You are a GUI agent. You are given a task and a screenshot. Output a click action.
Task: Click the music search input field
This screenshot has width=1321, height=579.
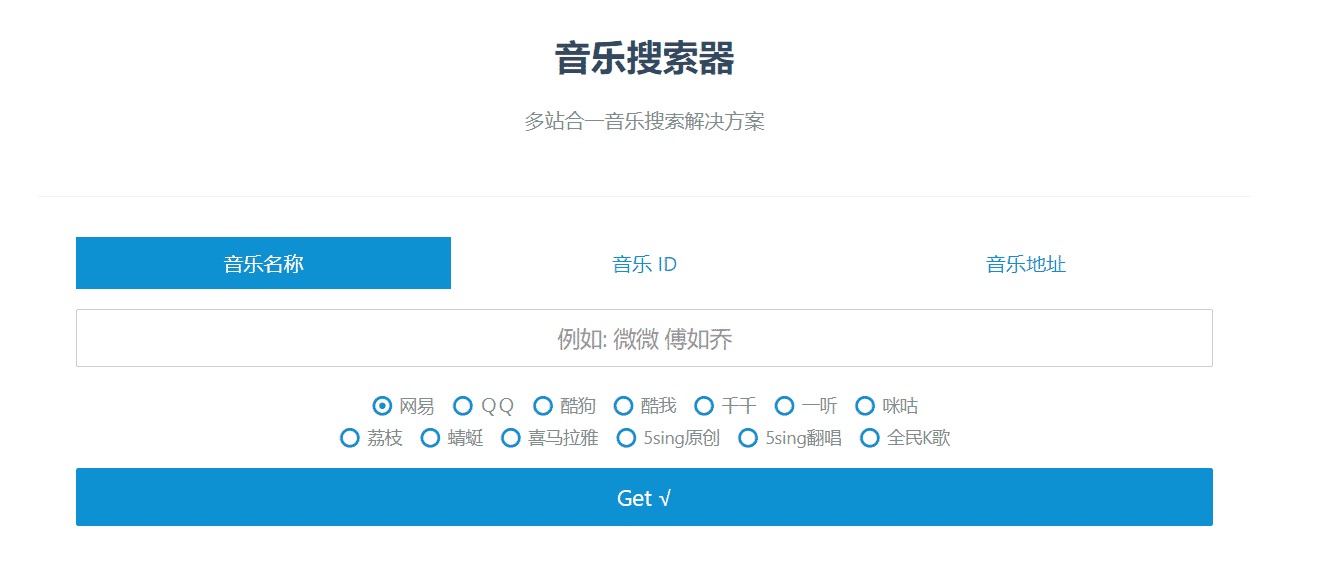tap(644, 338)
